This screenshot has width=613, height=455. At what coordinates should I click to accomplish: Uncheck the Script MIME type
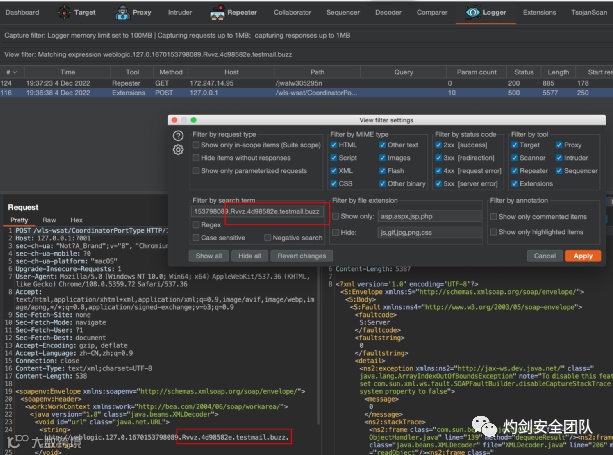coord(333,158)
